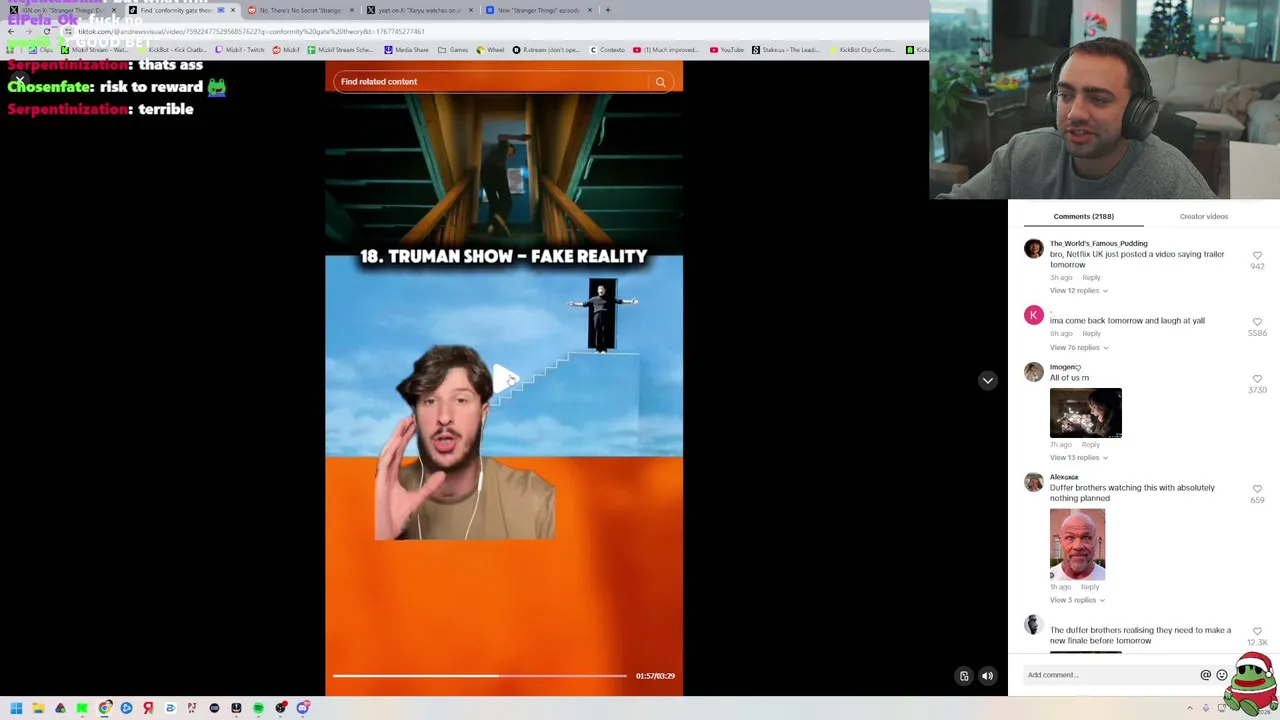The image size is (1280, 720).
Task: Open the pink K user avatar
Action: click(1033, 315)
